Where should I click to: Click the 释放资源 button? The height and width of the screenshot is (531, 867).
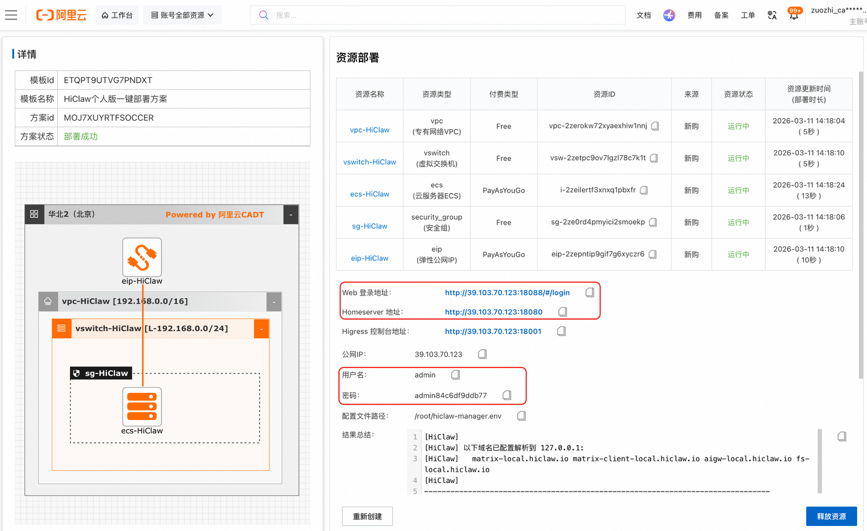831,516
